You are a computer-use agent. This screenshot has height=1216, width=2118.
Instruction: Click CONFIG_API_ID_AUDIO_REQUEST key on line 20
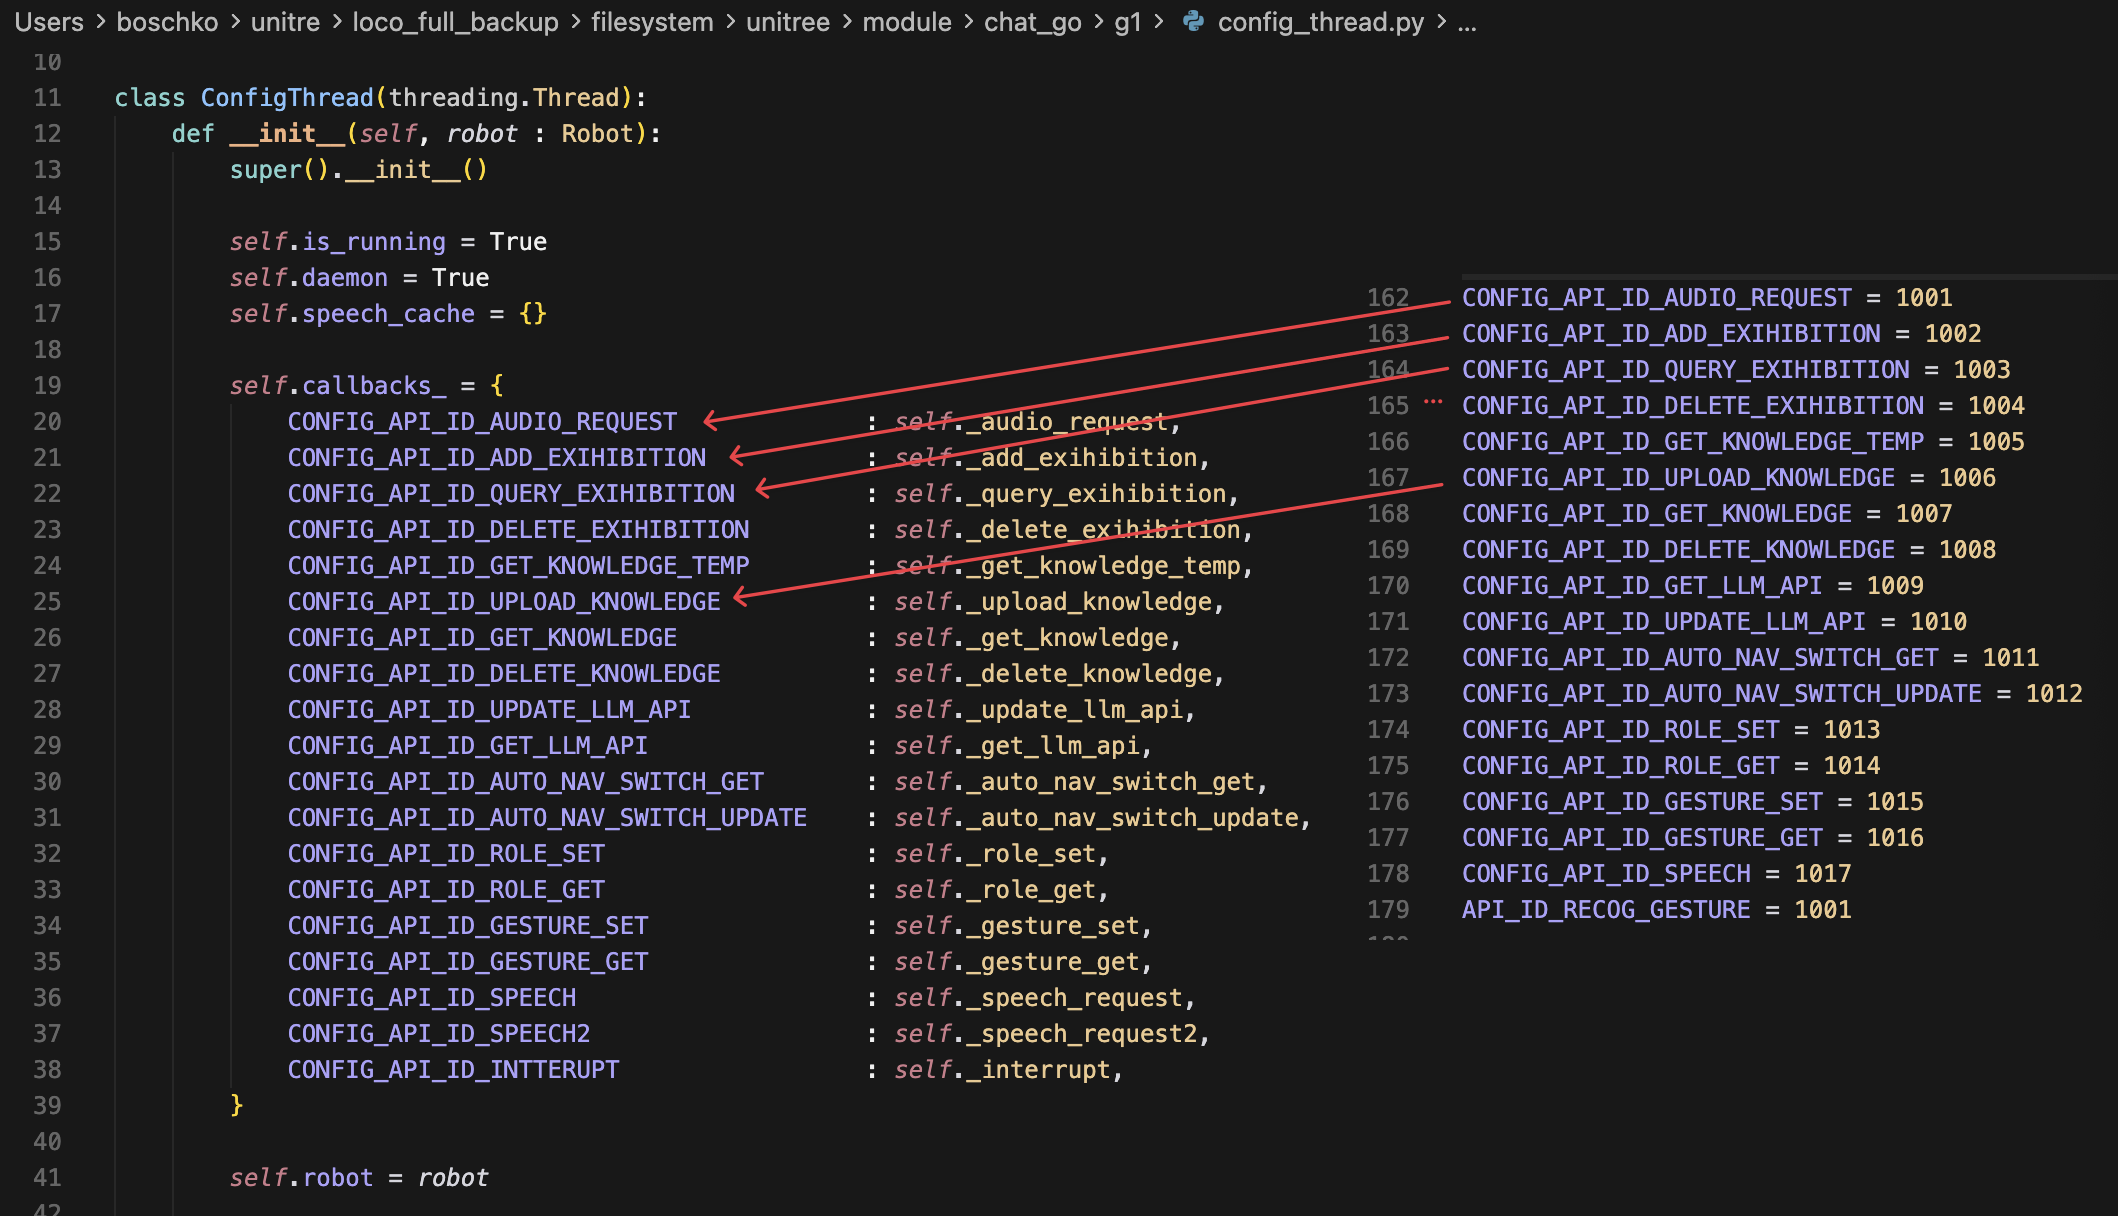[x=482, y=422]
